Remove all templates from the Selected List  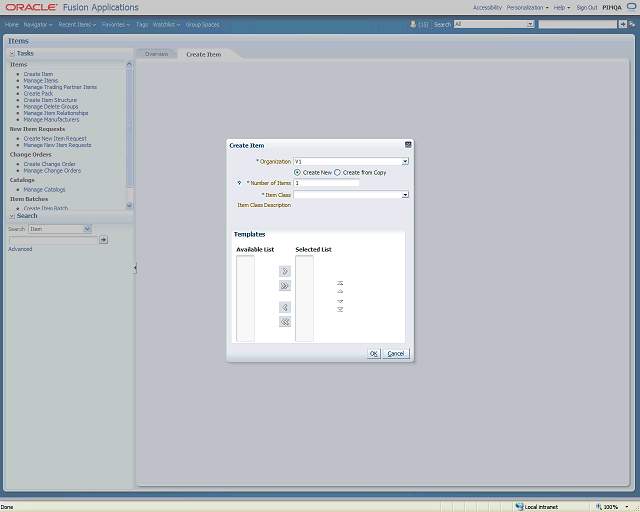[x=285, y=322]
